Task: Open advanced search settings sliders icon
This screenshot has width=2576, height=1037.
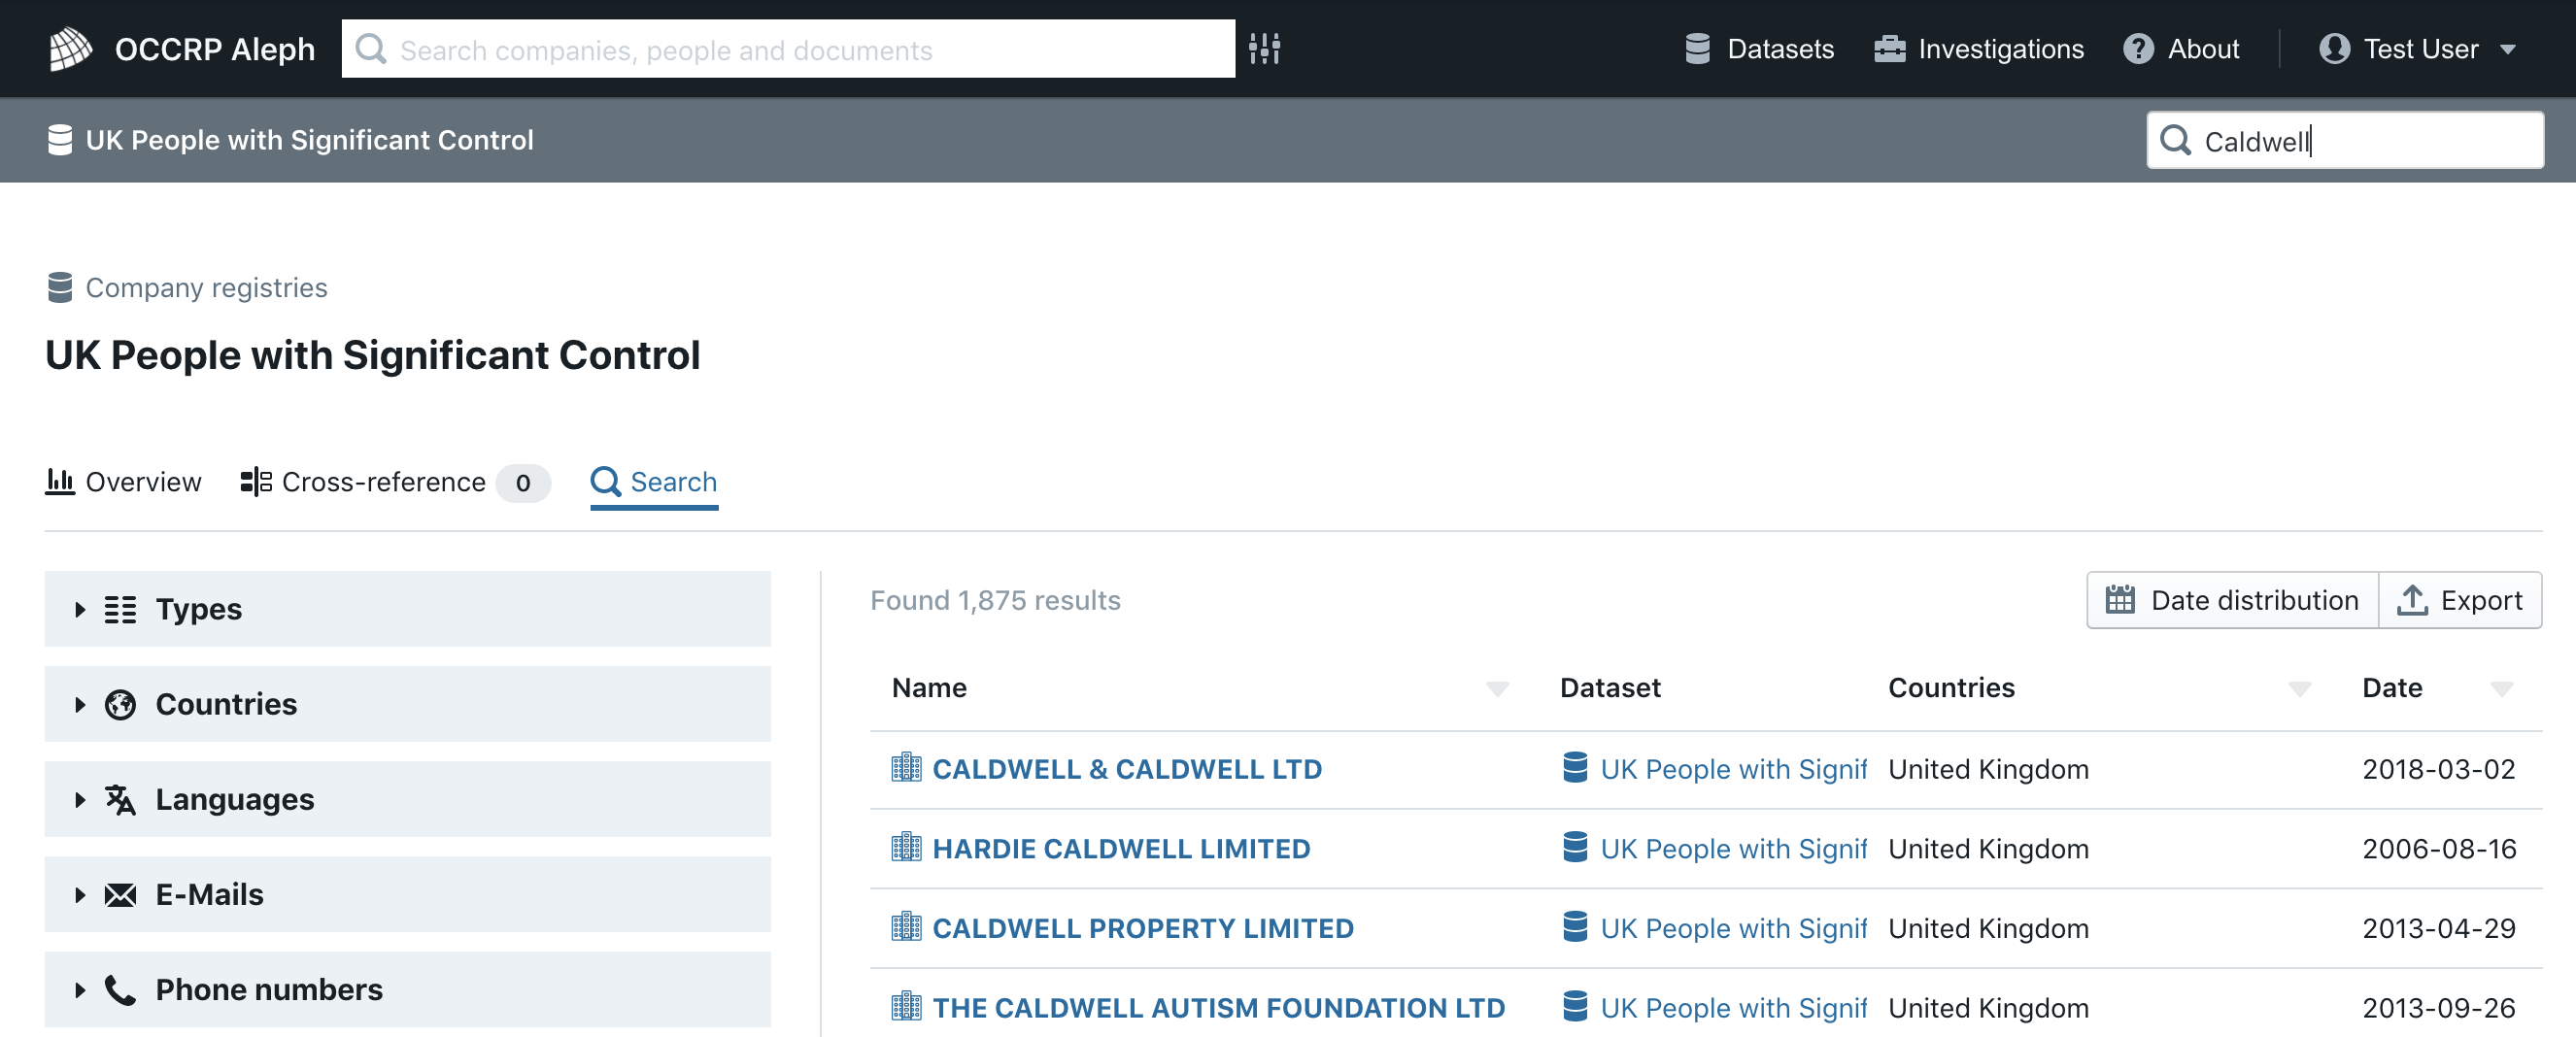Action: 1264,48
